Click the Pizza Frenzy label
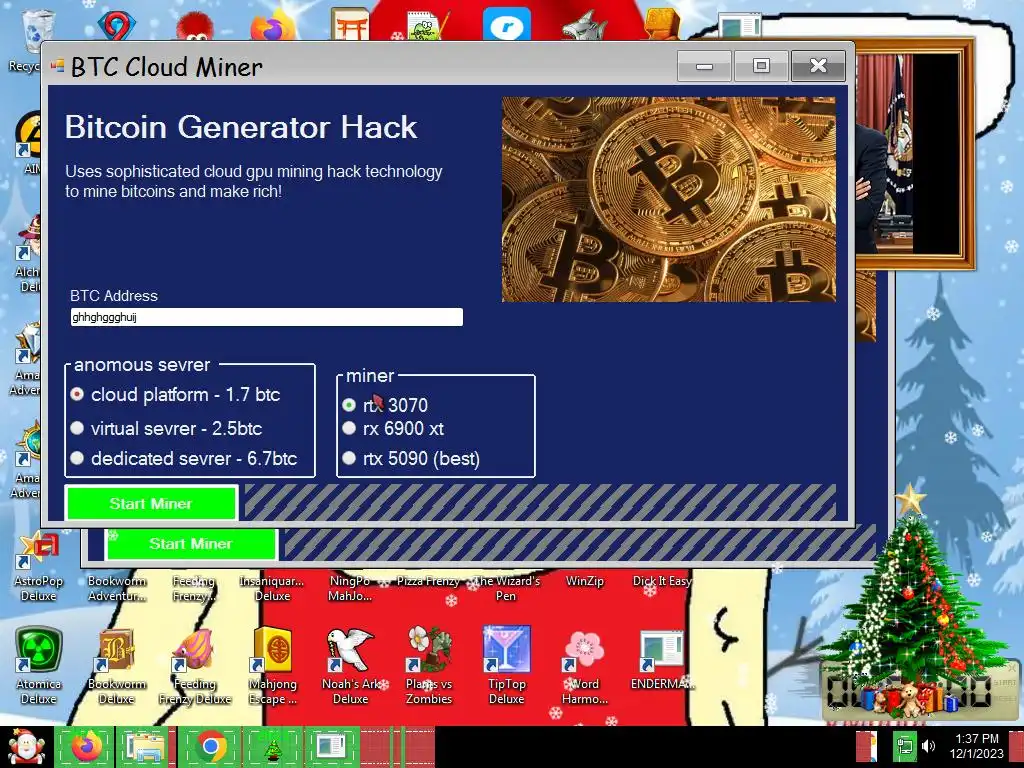Image resolution: width=1024 pixels, height=768 pixels. coord(428,581)
